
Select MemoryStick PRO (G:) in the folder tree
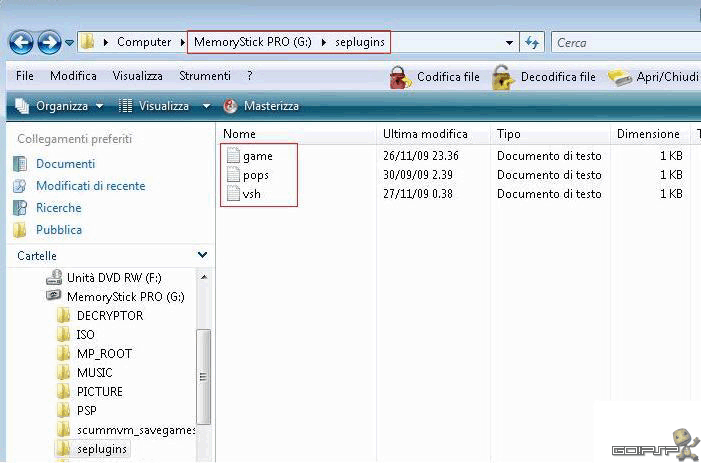pos(126,297)
